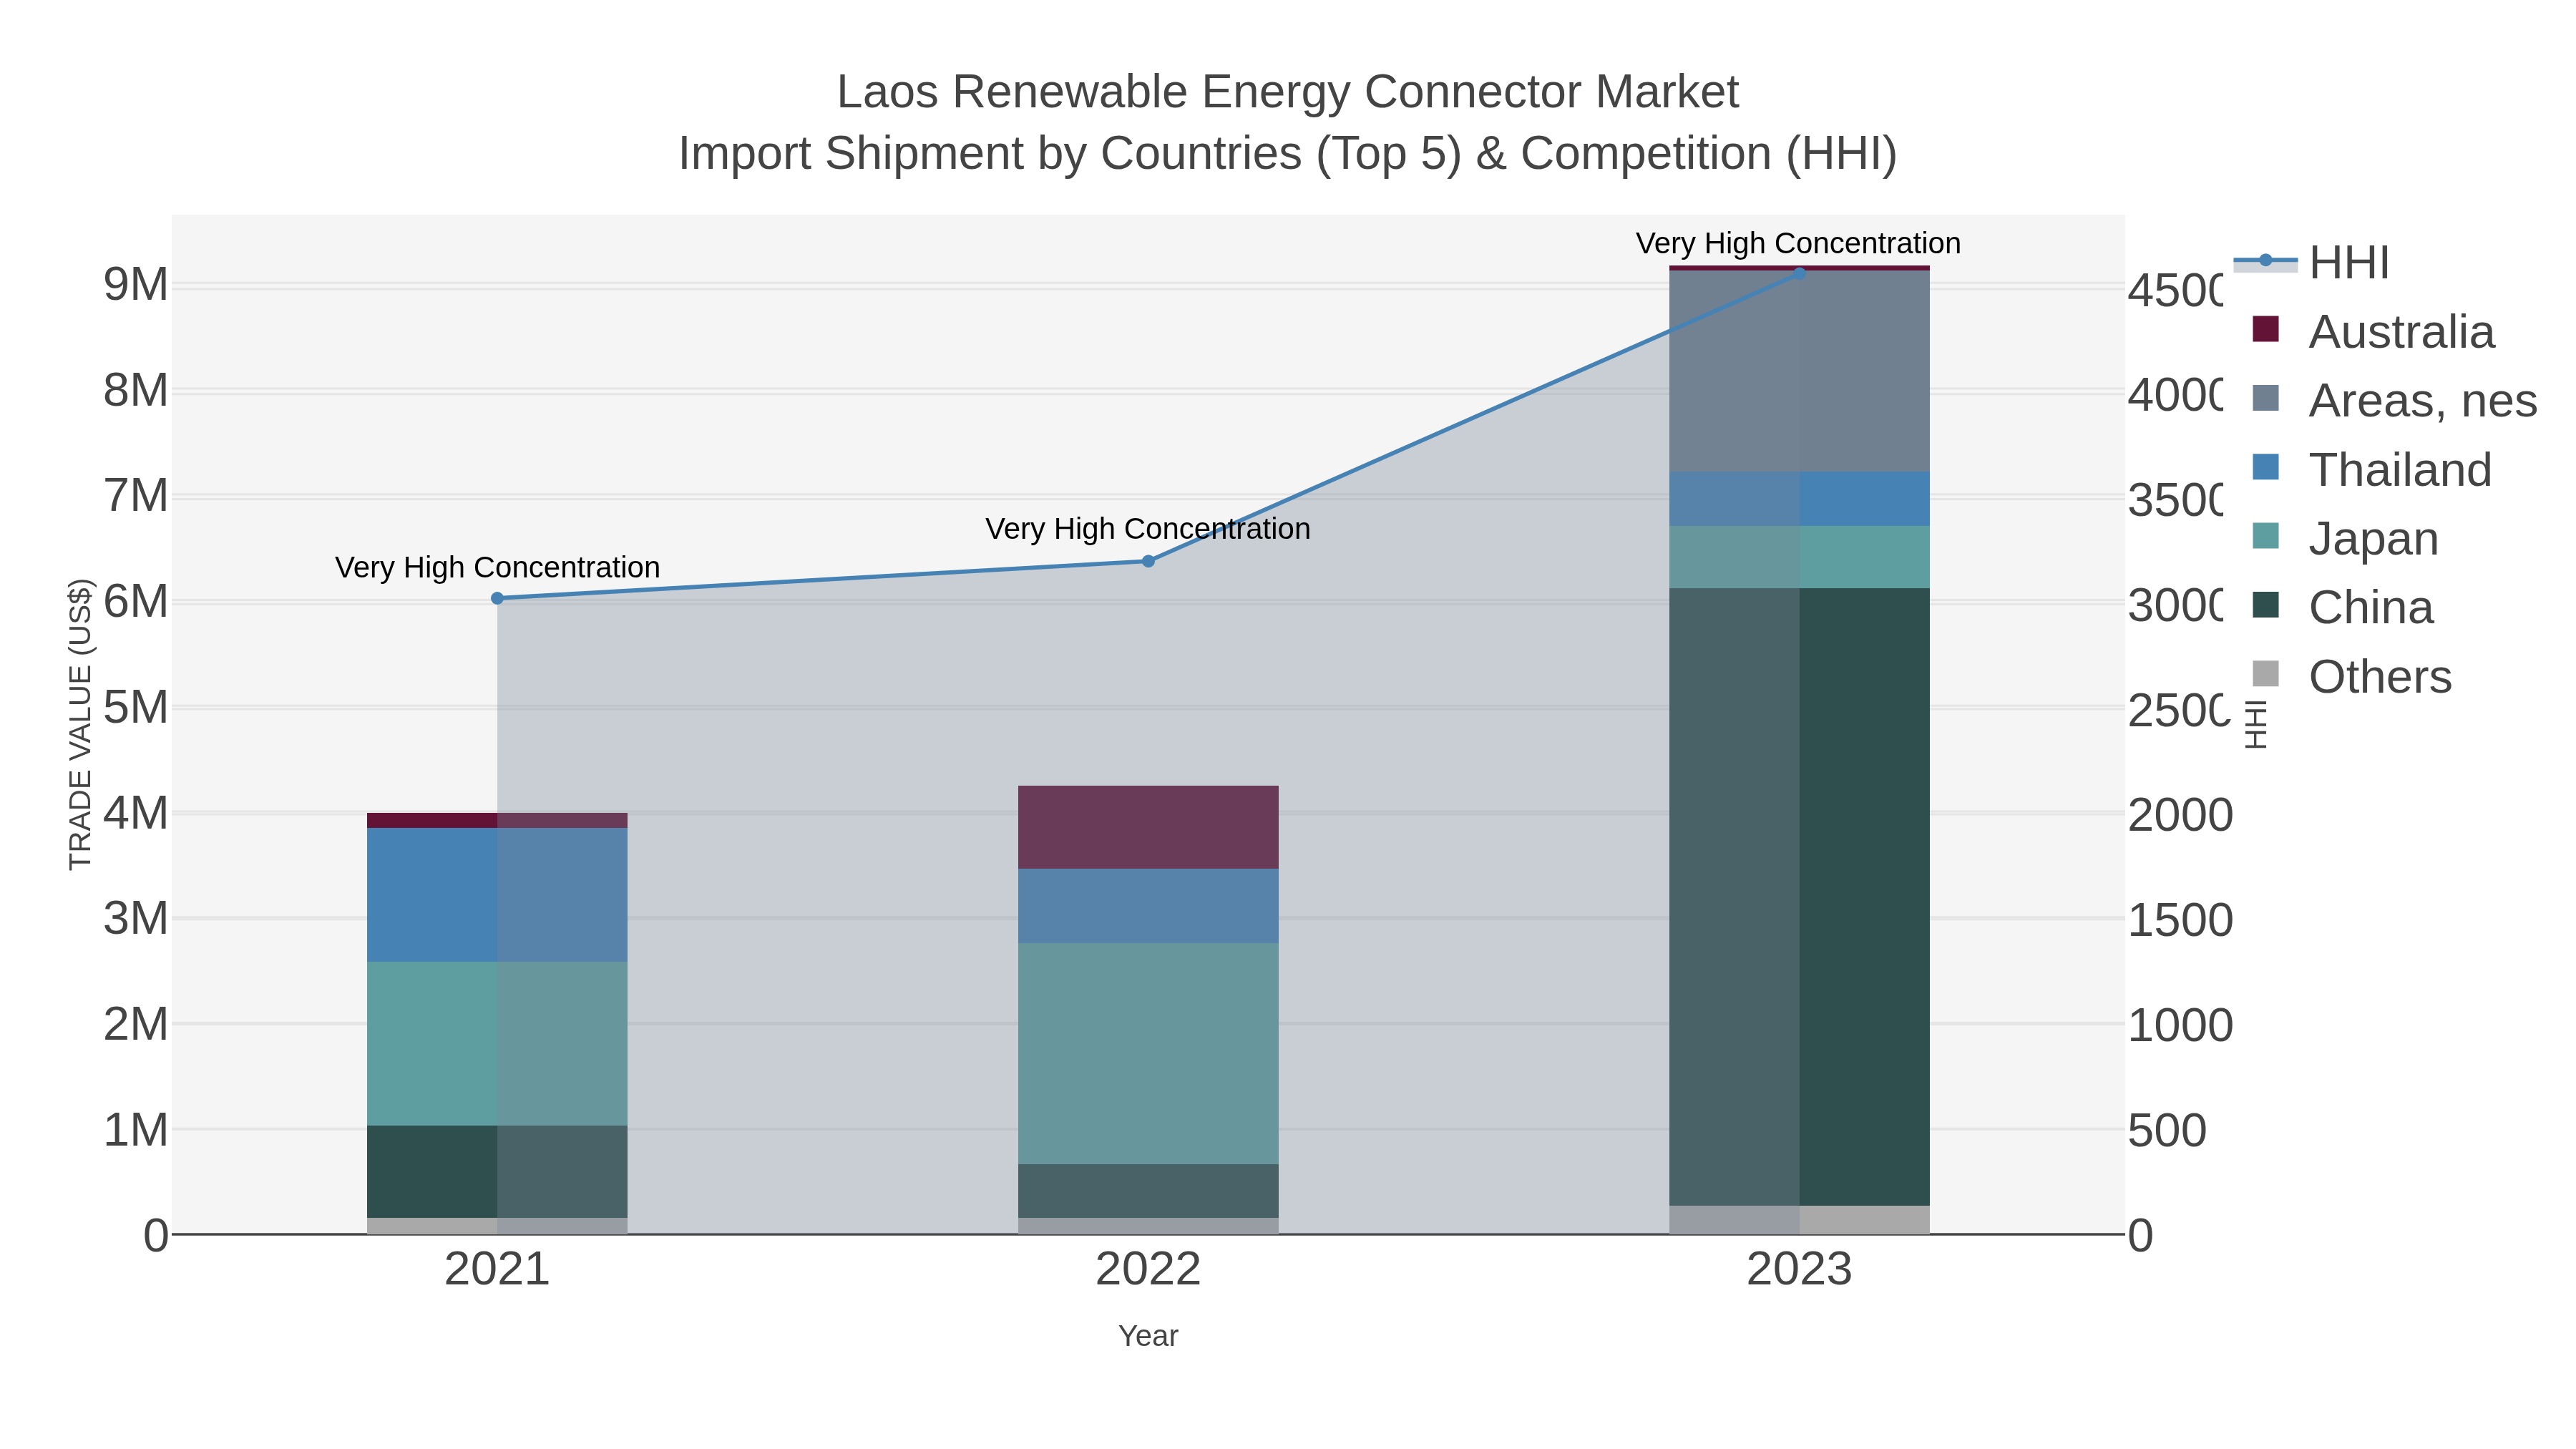Image resolution: width=2576 pixels, height=1449 pixels.
Task: Click the 5M trade value axis tick
Action: [136, 708]
